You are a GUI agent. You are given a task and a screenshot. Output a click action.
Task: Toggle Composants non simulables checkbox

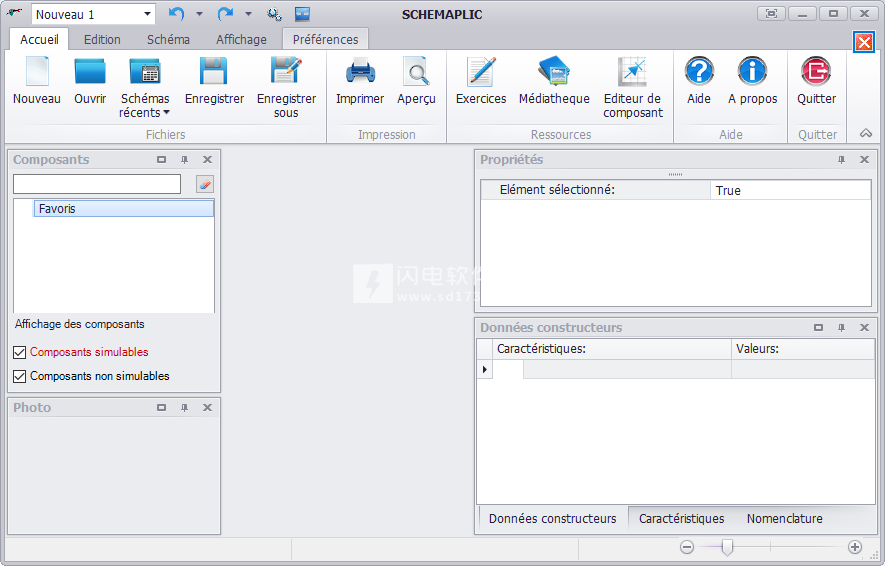tap(20, 376)
